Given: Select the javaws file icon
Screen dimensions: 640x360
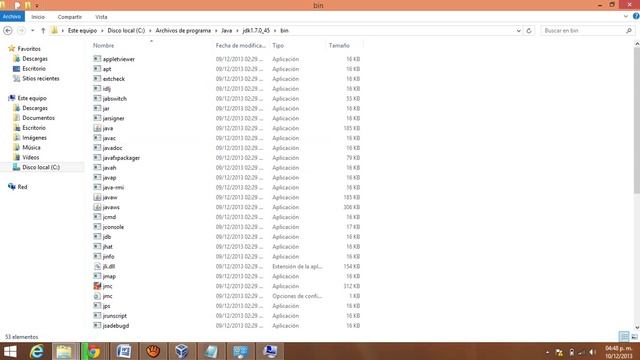Looking at the screenshot, I should pos(97,207).
